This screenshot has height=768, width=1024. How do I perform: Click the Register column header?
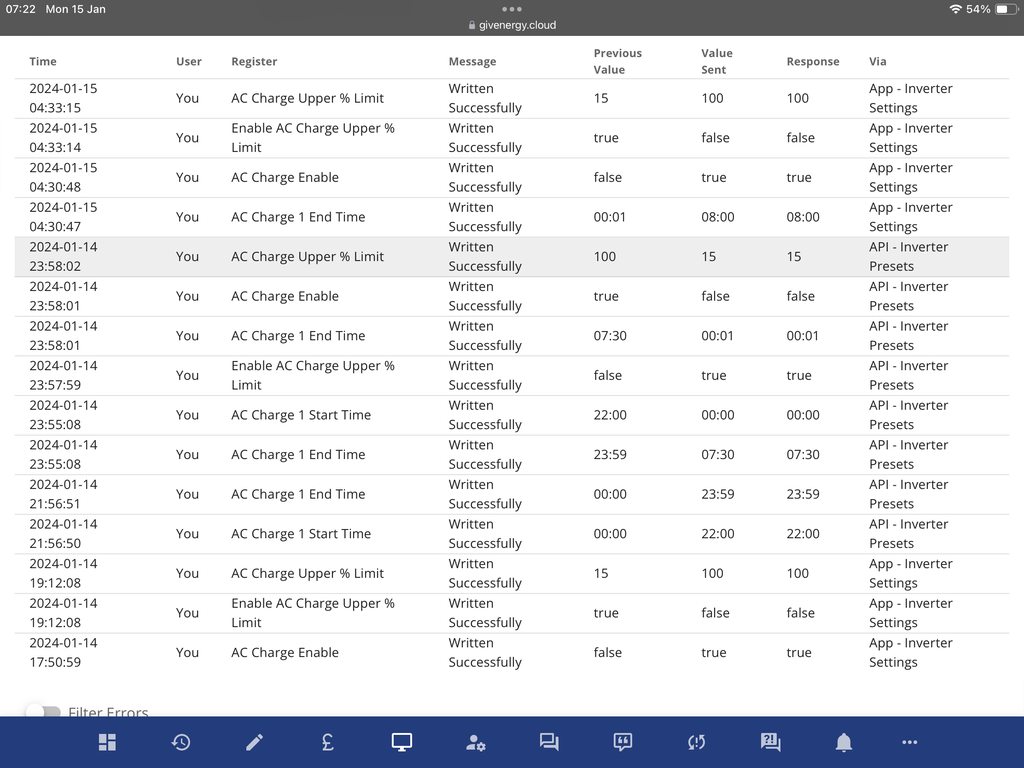click(x=254, y=62)
